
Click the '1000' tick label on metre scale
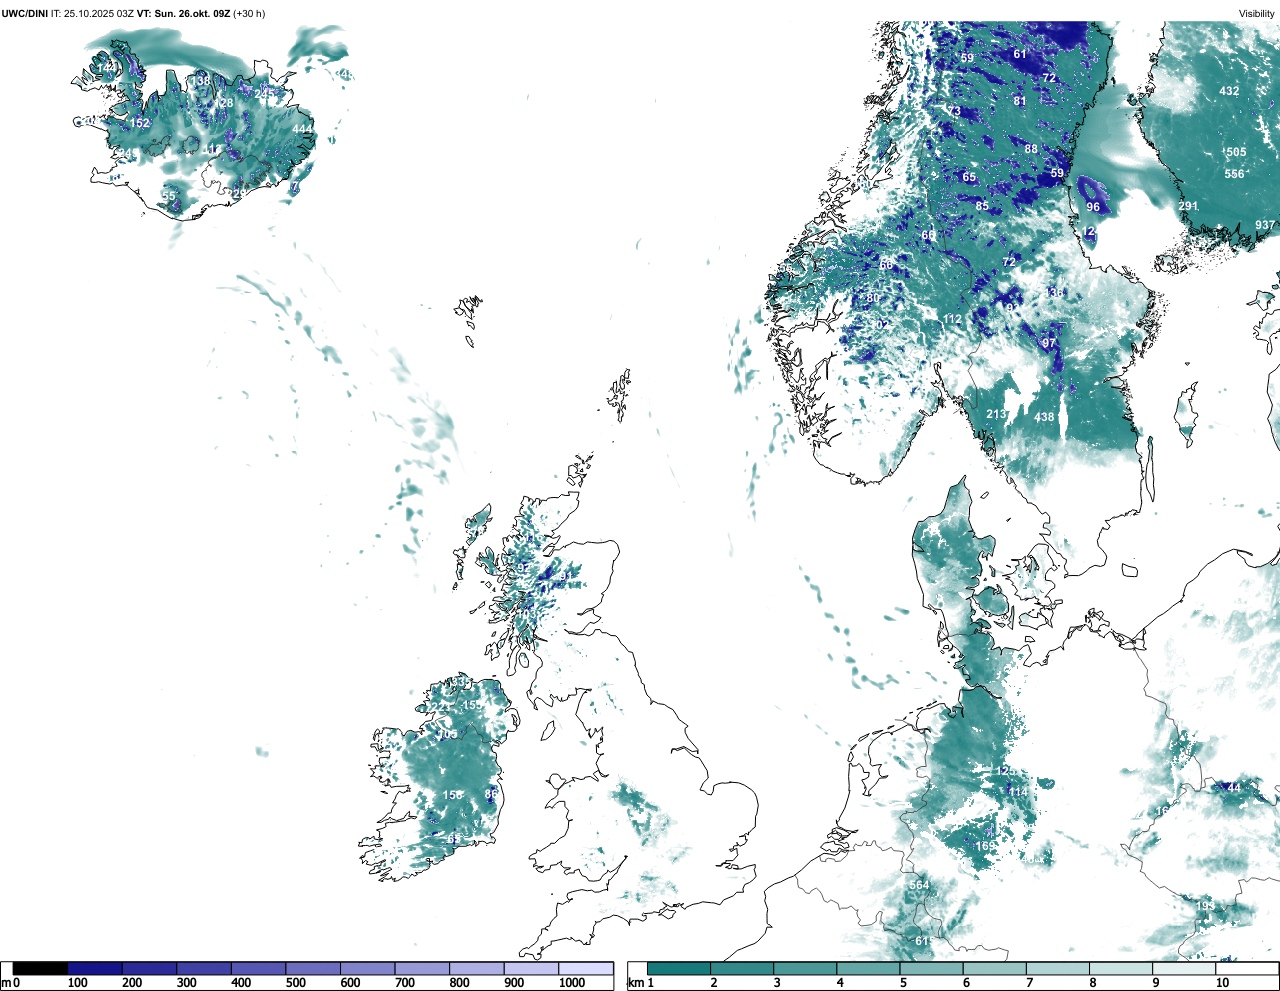(572, 983)
